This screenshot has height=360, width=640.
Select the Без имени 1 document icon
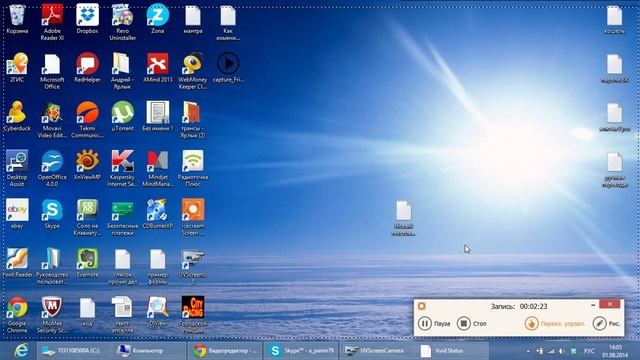[158, 116]
